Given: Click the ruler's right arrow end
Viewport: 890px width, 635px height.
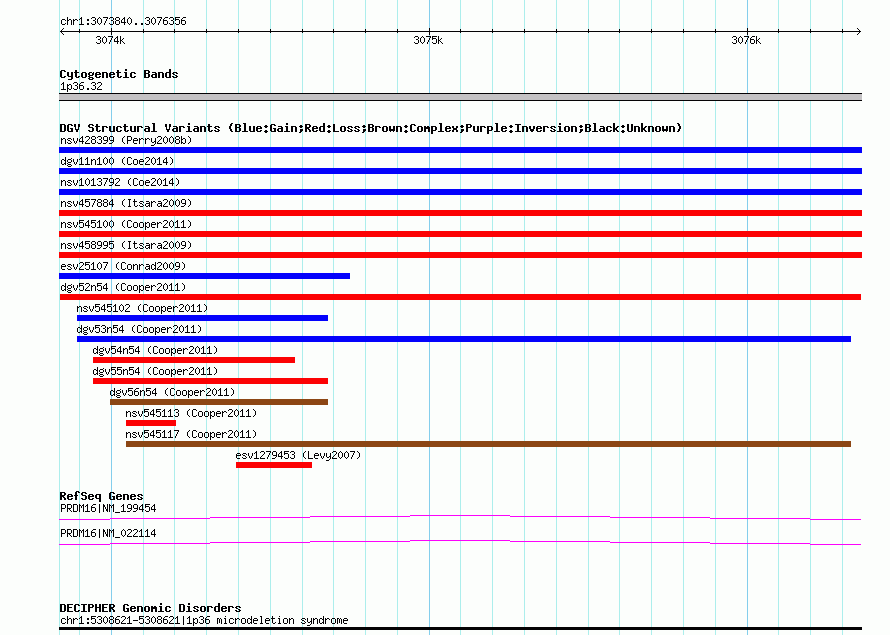Looking at the screenshot, I should [859, 32].
